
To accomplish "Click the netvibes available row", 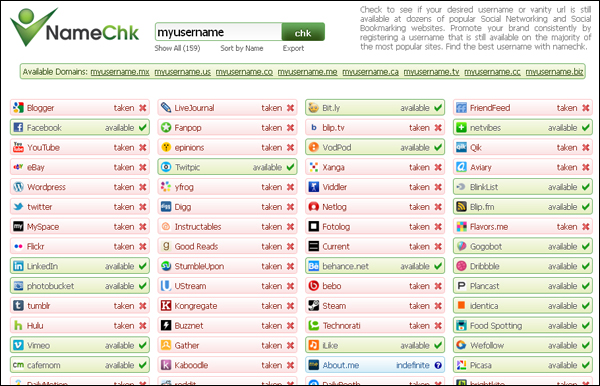I will [x=523, y=127].
